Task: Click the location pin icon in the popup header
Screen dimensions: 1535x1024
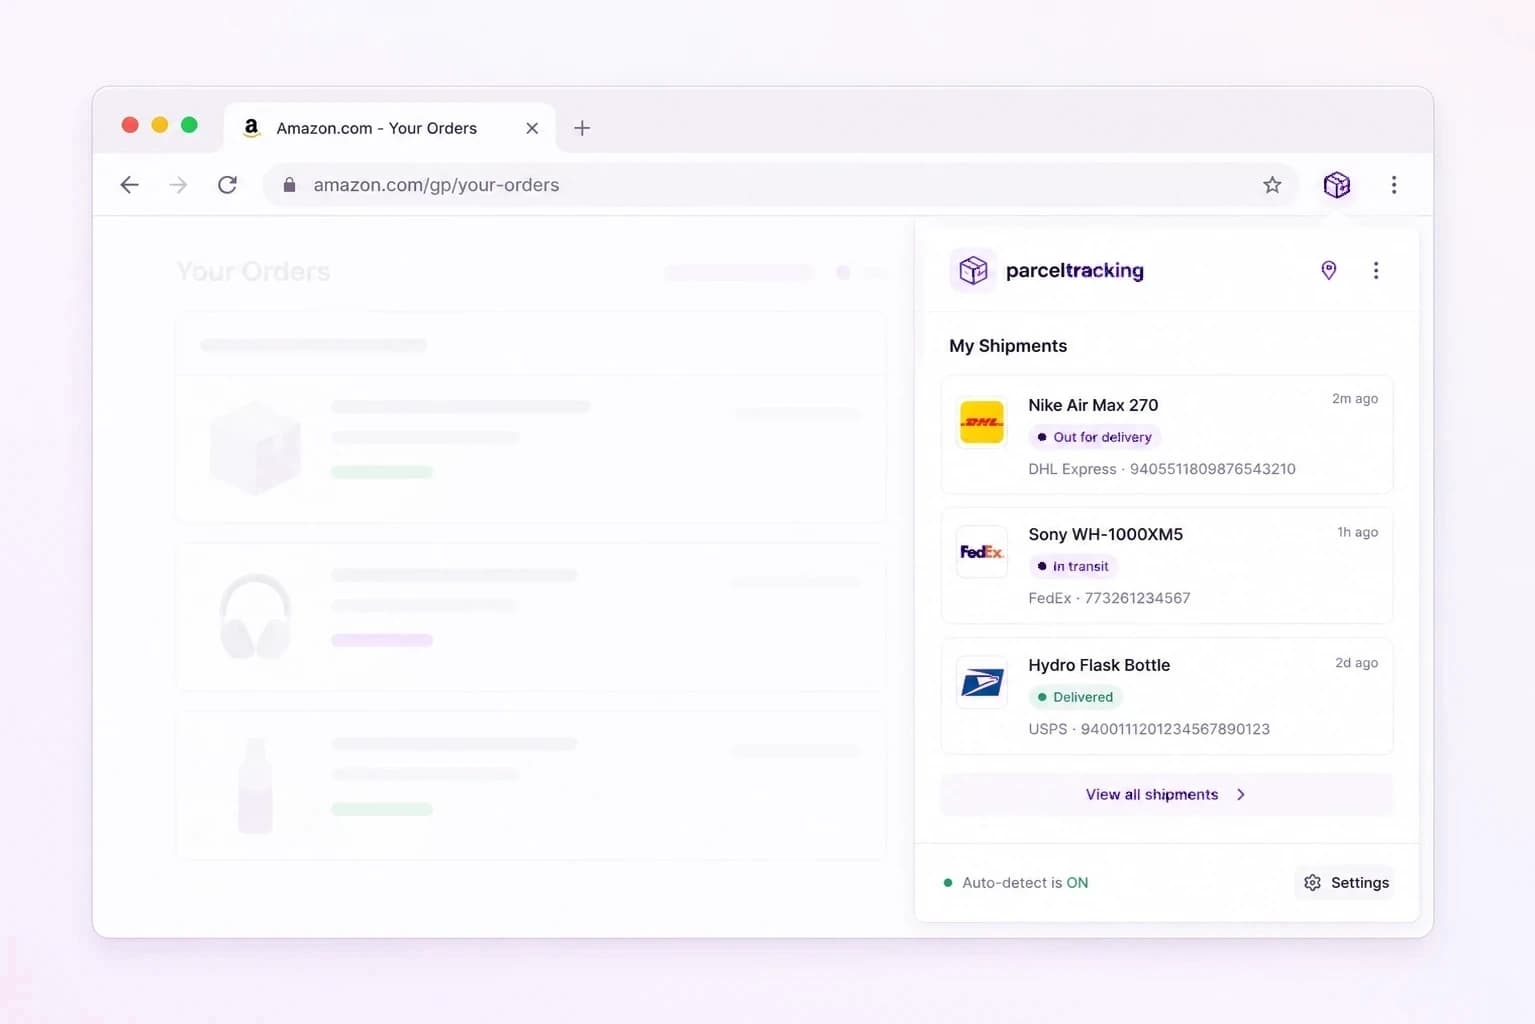Action: point(1329,270)
